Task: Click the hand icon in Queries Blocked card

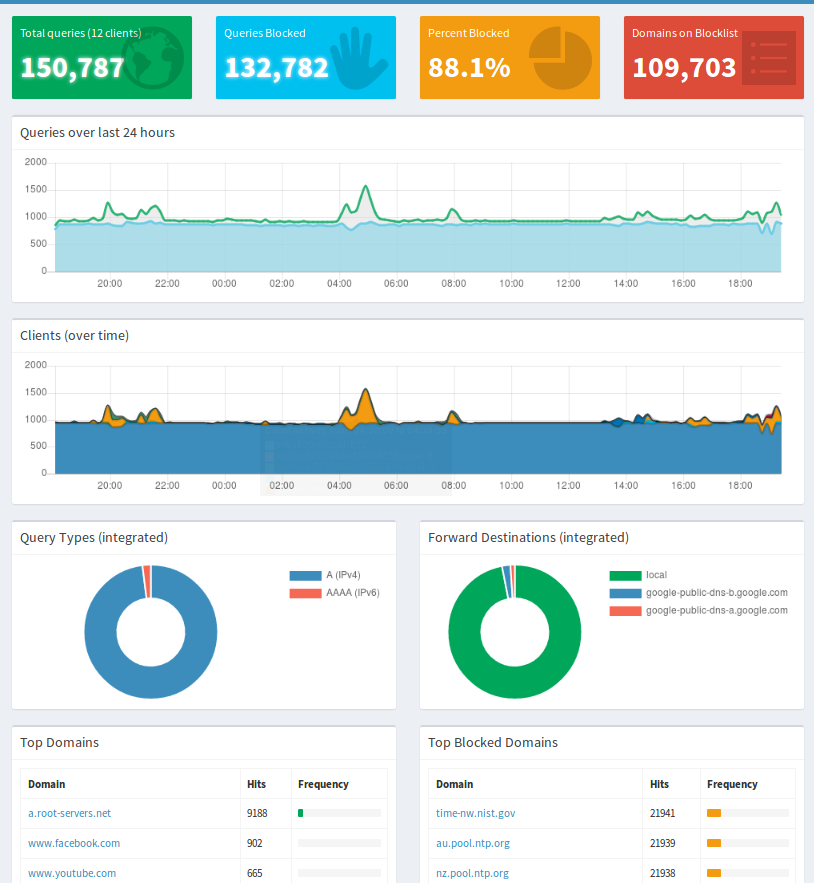Action: coord(356,58)
